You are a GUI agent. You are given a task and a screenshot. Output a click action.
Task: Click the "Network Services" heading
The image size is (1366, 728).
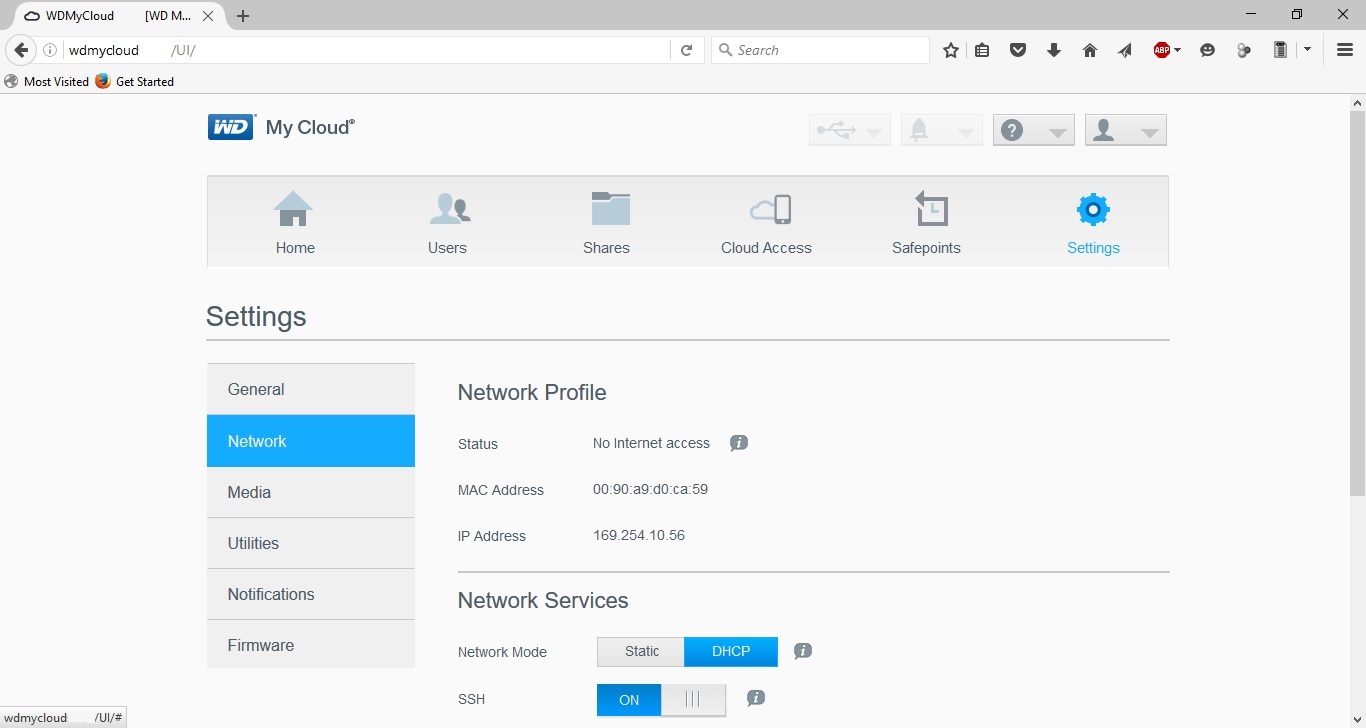point(543,600)
